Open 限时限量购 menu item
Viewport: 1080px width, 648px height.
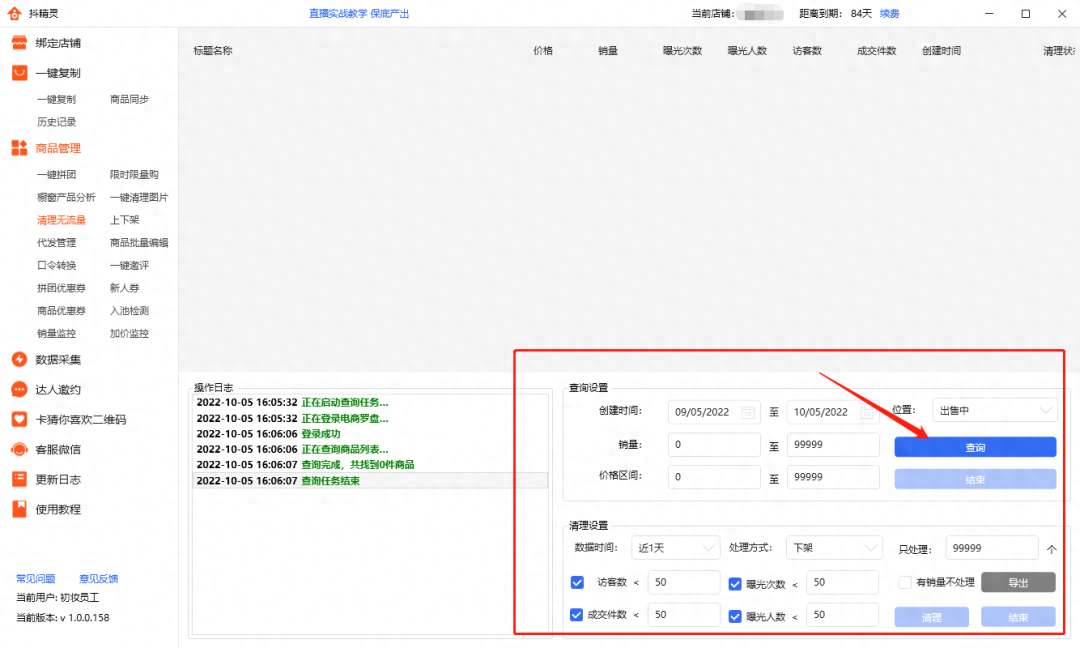pos(134,174)
